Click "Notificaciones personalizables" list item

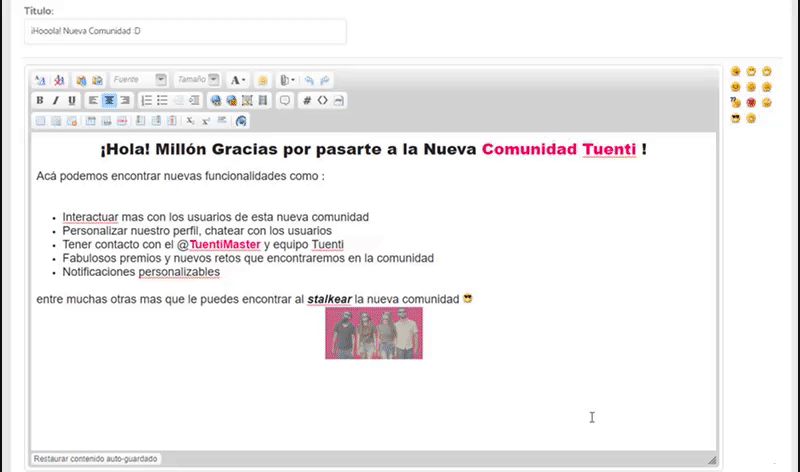pos(141,272)
